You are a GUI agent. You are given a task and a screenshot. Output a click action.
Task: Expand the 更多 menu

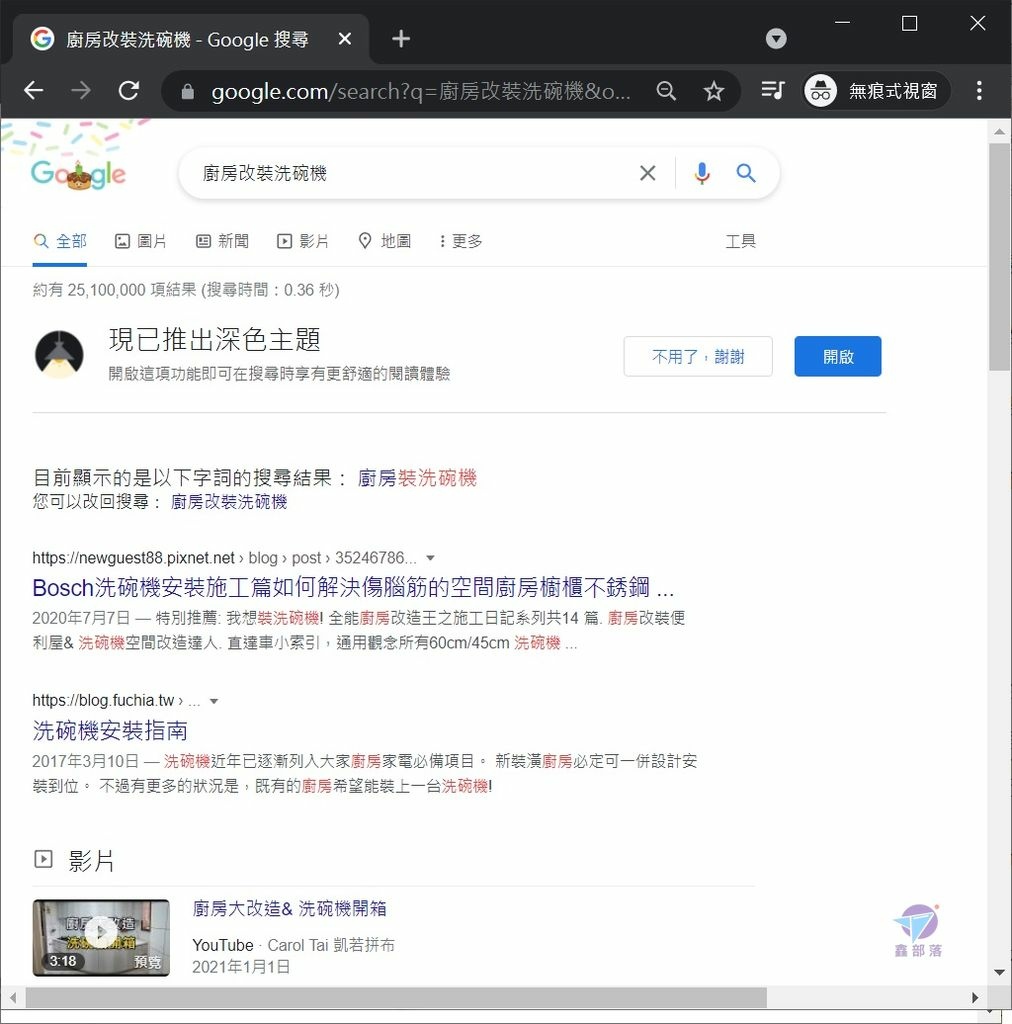(461, 241)
